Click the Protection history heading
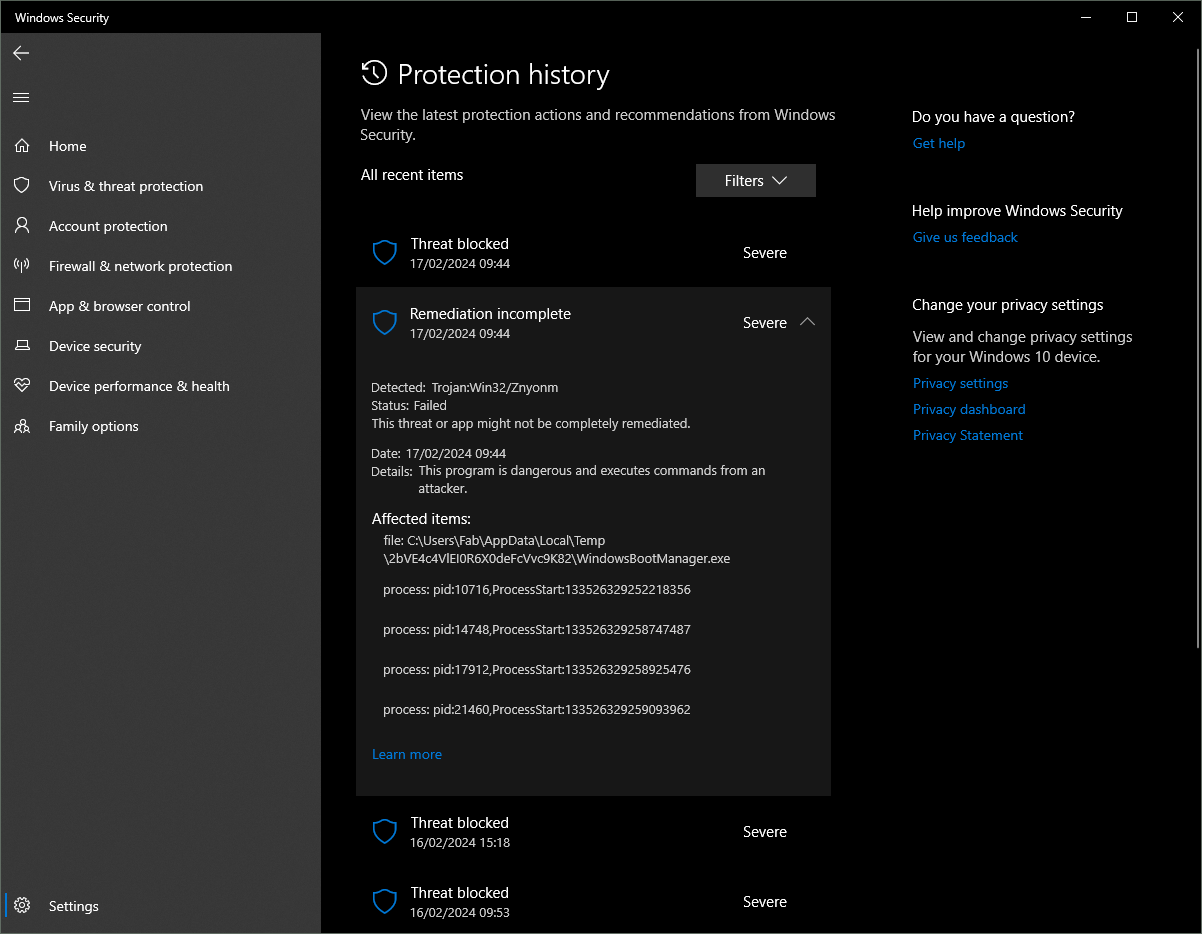This screenshot has width=1202, height=934. click(504, 75)
